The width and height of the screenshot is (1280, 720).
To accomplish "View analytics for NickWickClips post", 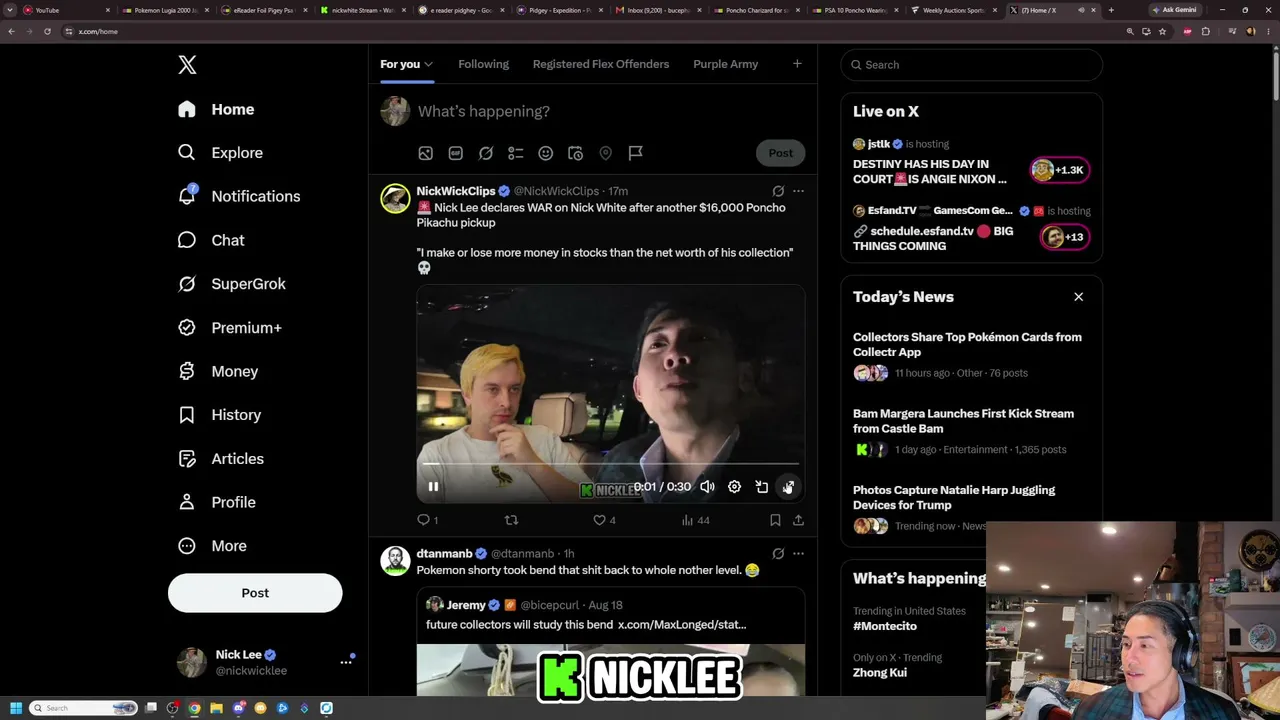I will tap(695, 520).
